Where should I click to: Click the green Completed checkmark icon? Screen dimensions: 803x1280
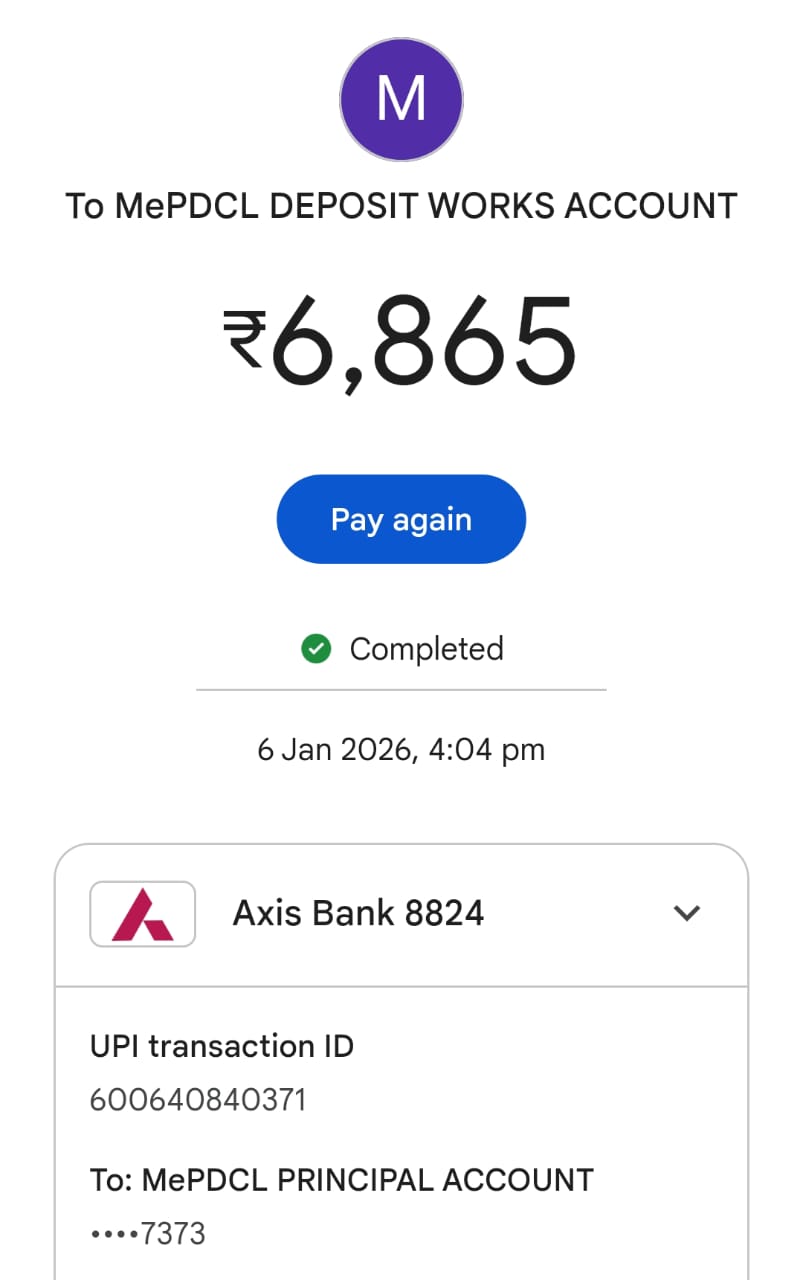click(316, 650)
